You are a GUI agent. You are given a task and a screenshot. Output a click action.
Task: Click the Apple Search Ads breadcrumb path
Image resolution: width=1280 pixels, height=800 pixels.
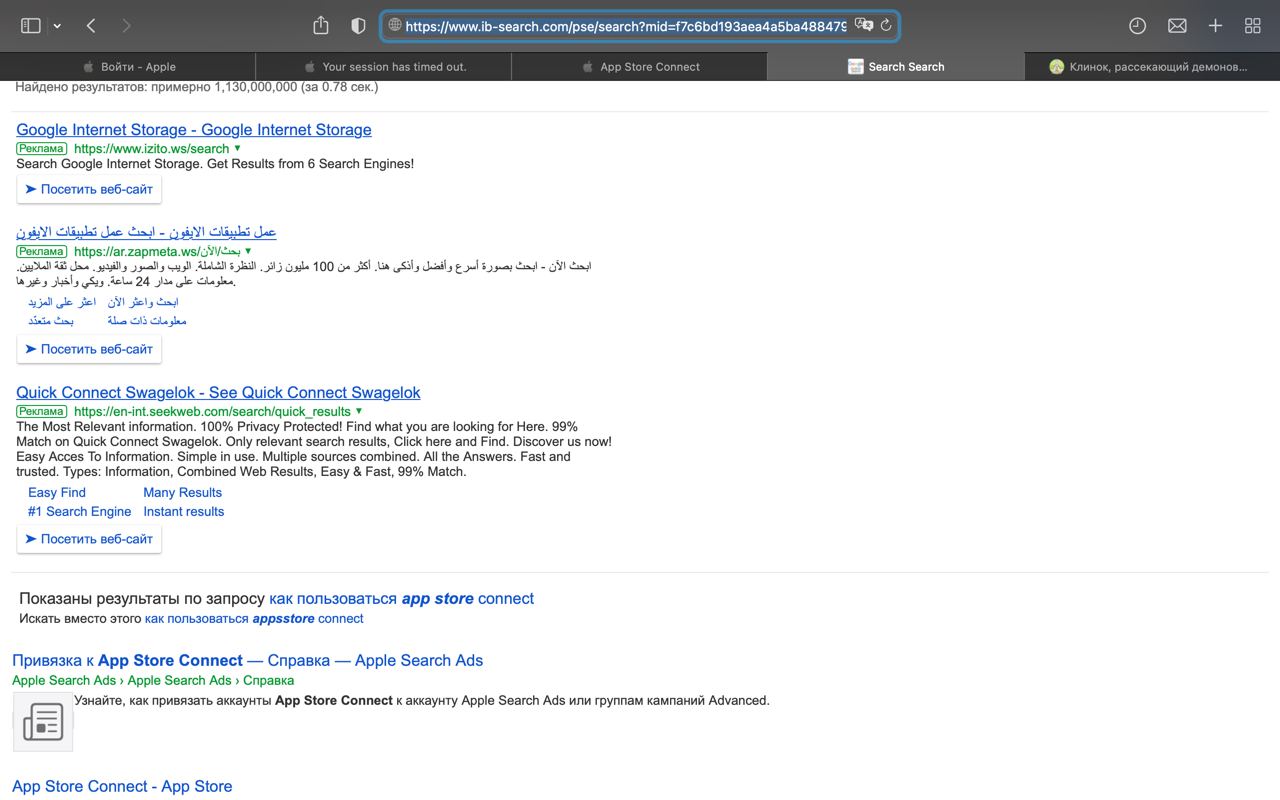click(153, 681)
